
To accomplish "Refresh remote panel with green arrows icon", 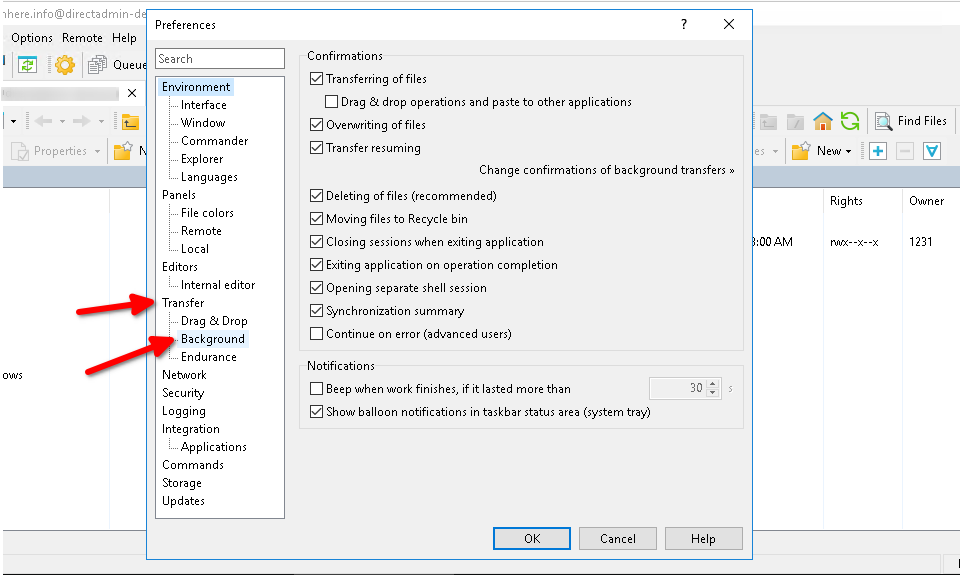I will [850, 122].
